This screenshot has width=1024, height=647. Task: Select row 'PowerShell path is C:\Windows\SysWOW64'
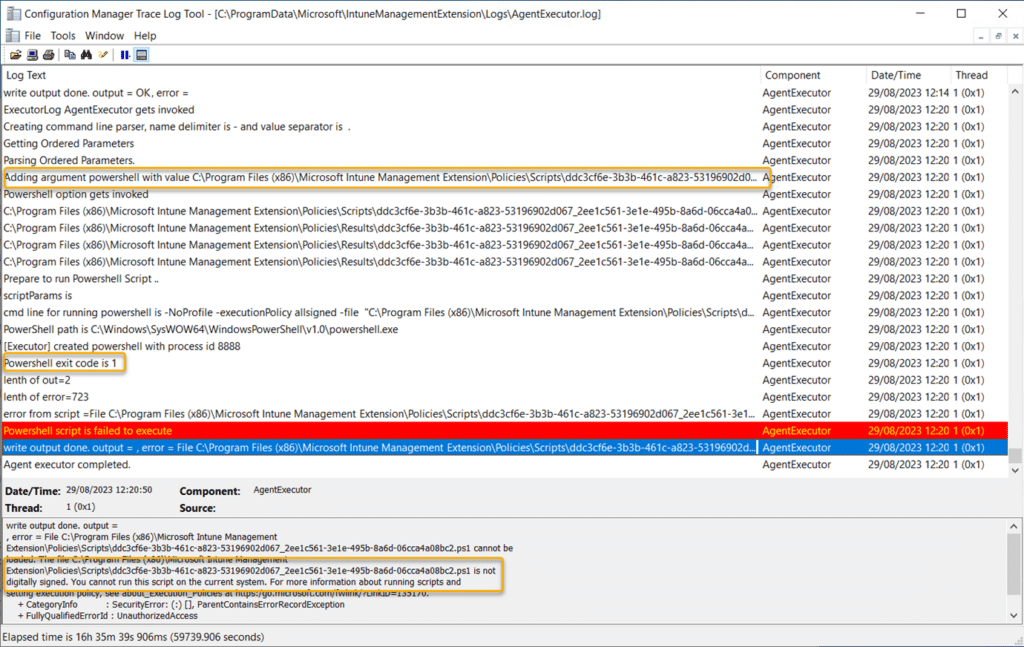tap(505, 330)
